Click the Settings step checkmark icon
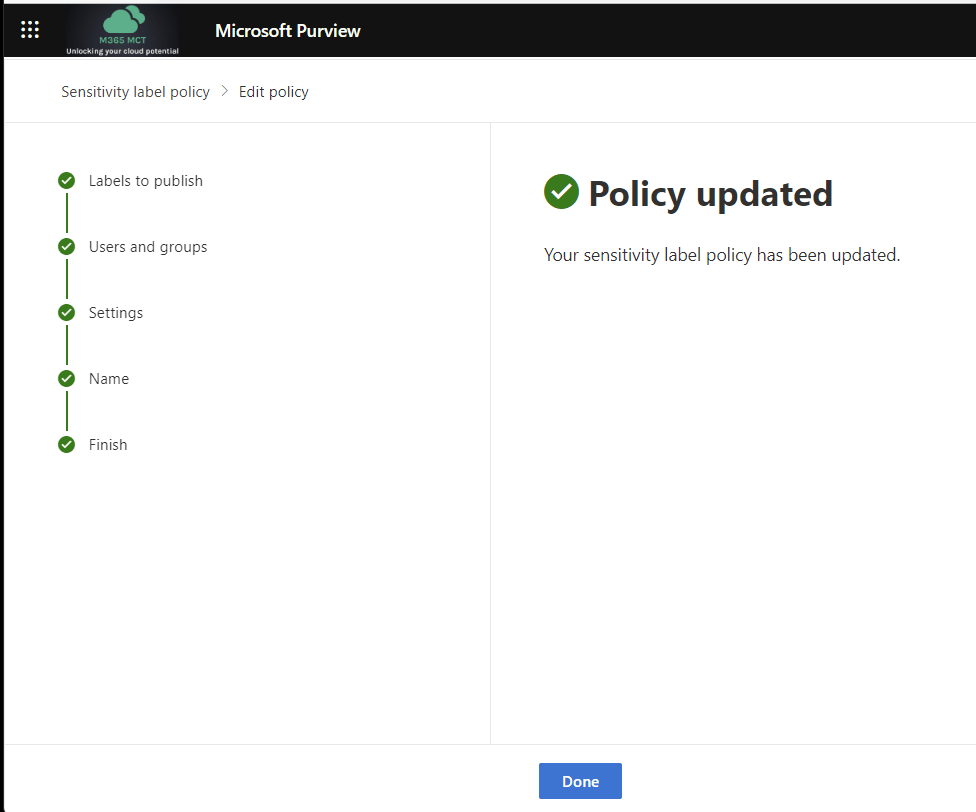Viewport: 976px width, 812px height. point(67,313)
